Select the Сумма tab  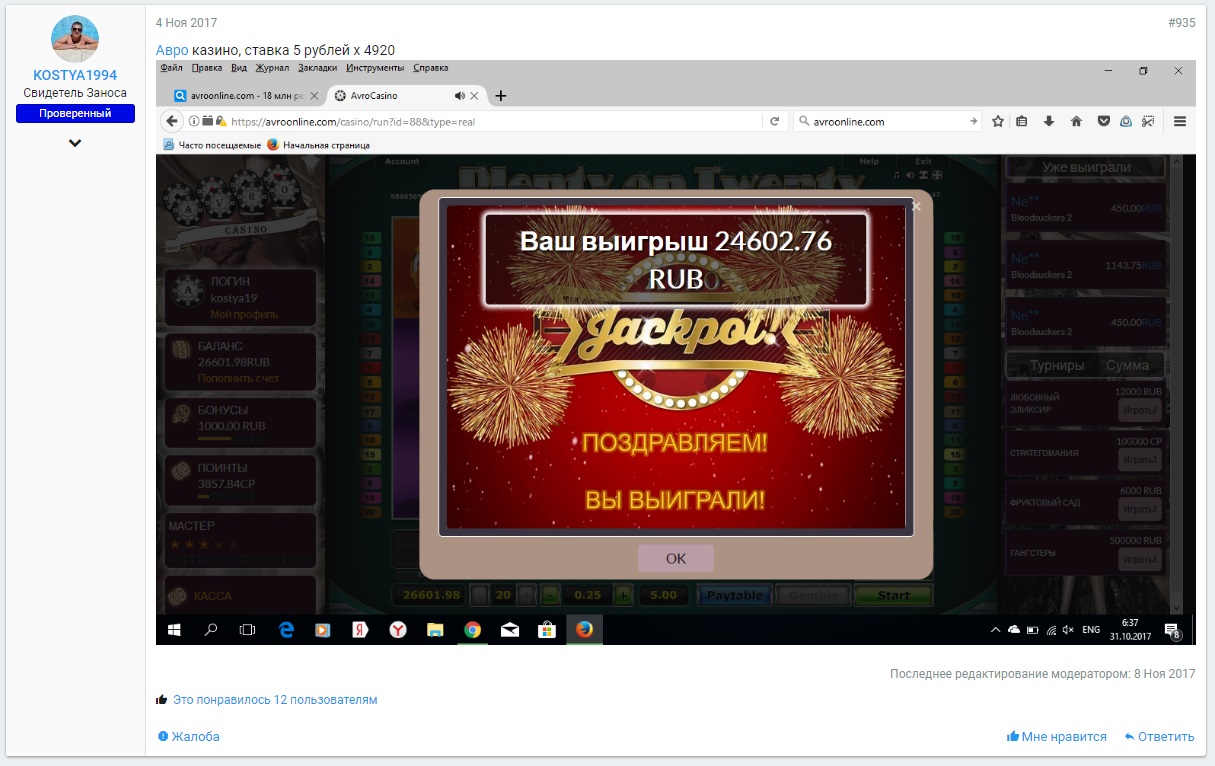[x=1127, y=366]
